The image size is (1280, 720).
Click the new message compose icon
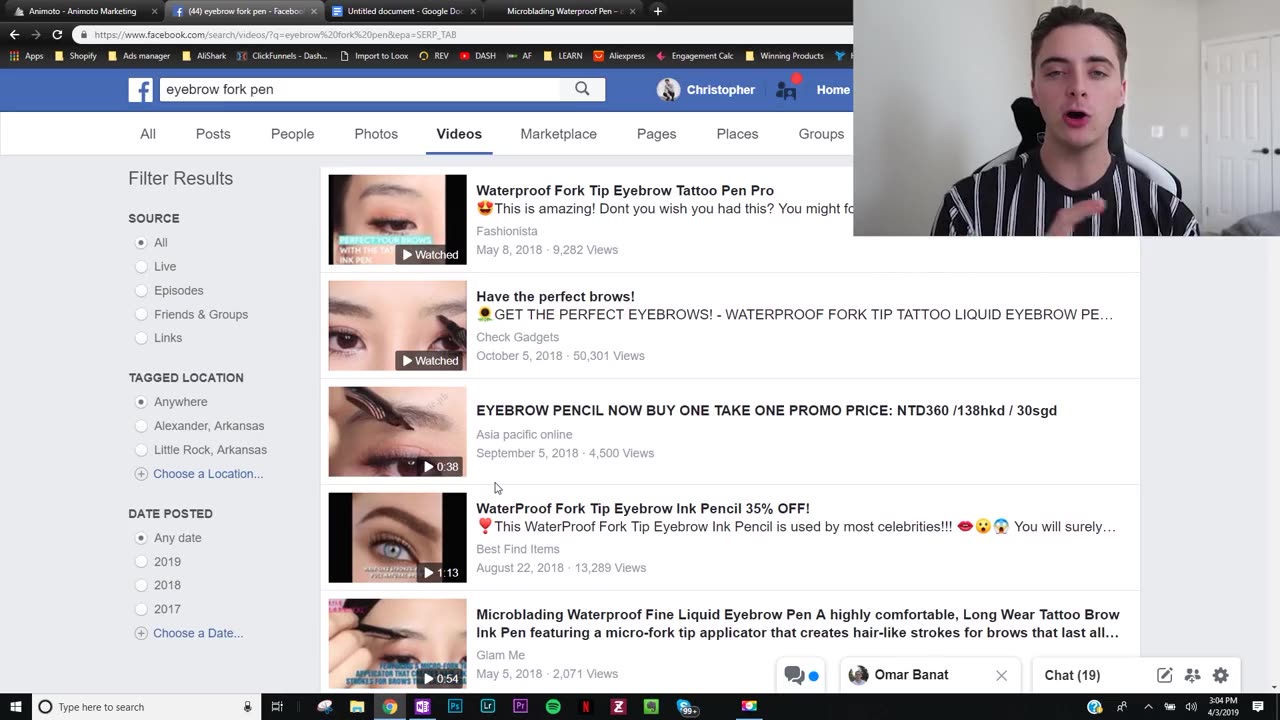[1164, 675]
